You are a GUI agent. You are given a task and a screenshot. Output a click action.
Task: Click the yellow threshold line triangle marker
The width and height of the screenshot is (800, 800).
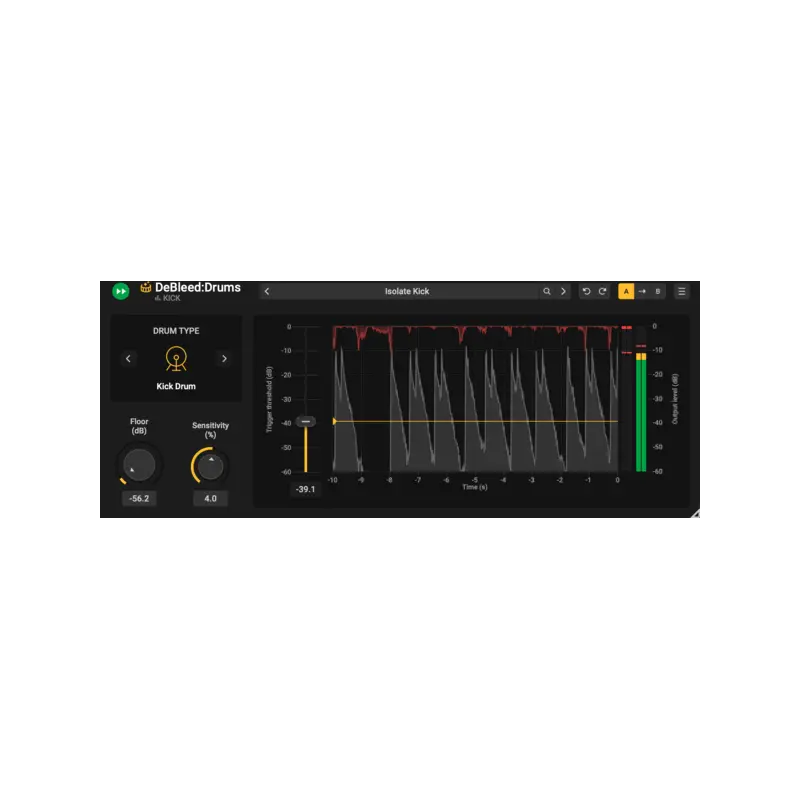[x=334, y=421]
